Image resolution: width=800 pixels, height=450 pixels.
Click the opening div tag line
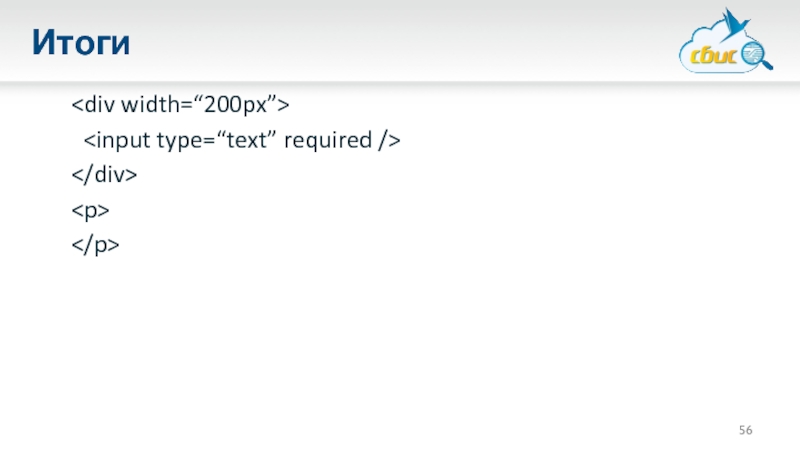click(x=180, y=104)
